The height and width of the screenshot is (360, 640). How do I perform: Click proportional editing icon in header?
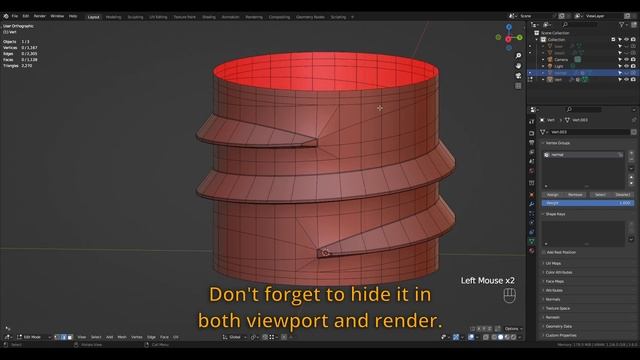tap(284, 337)
